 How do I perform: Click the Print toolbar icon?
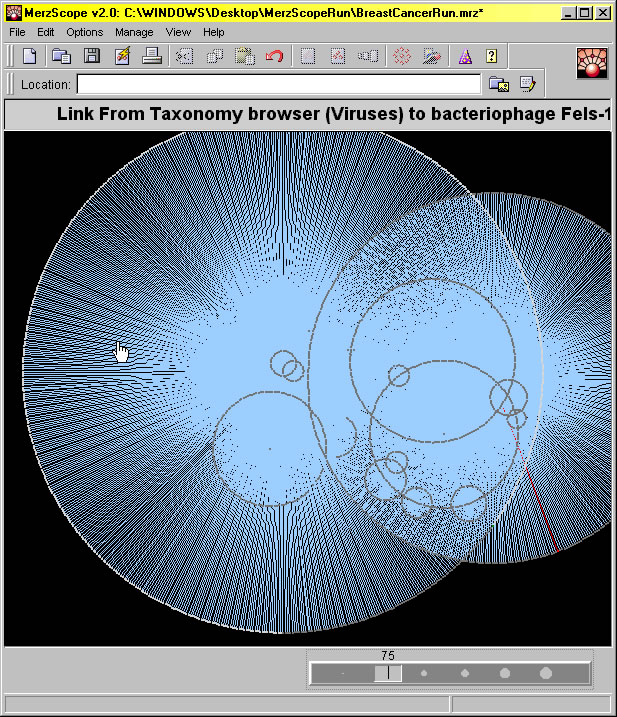(151, 56)
